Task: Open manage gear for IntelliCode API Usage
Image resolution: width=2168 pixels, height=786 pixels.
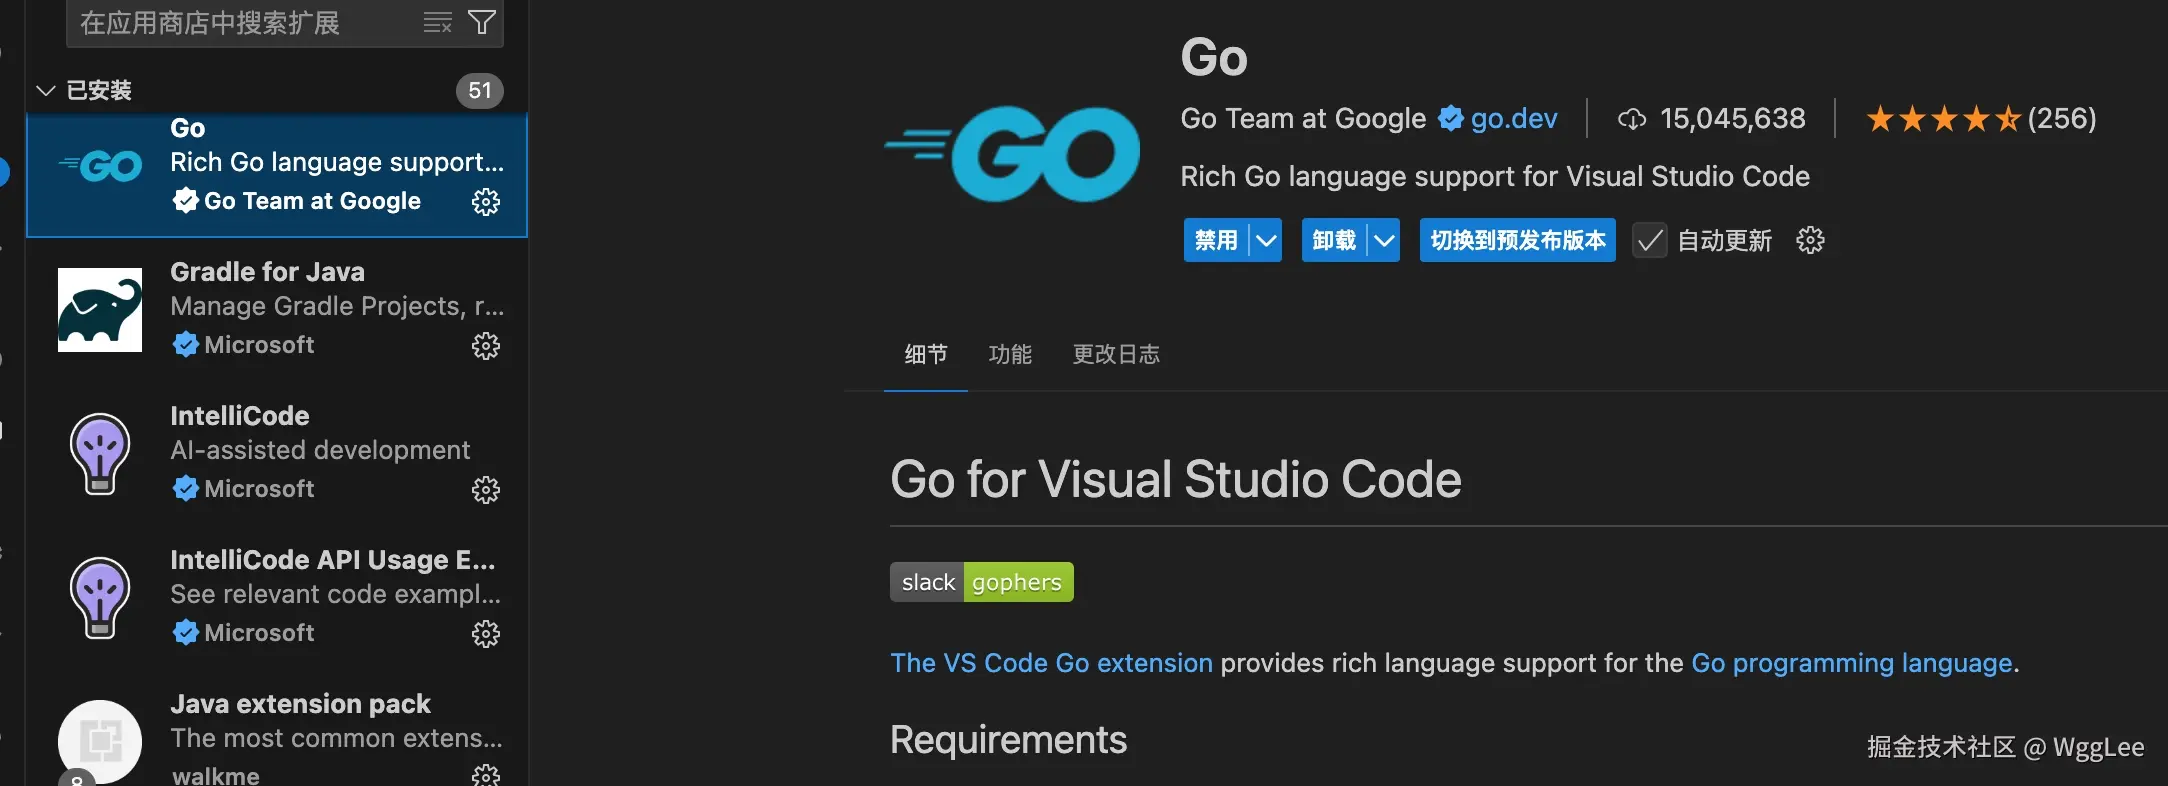Action: [486, 634]
